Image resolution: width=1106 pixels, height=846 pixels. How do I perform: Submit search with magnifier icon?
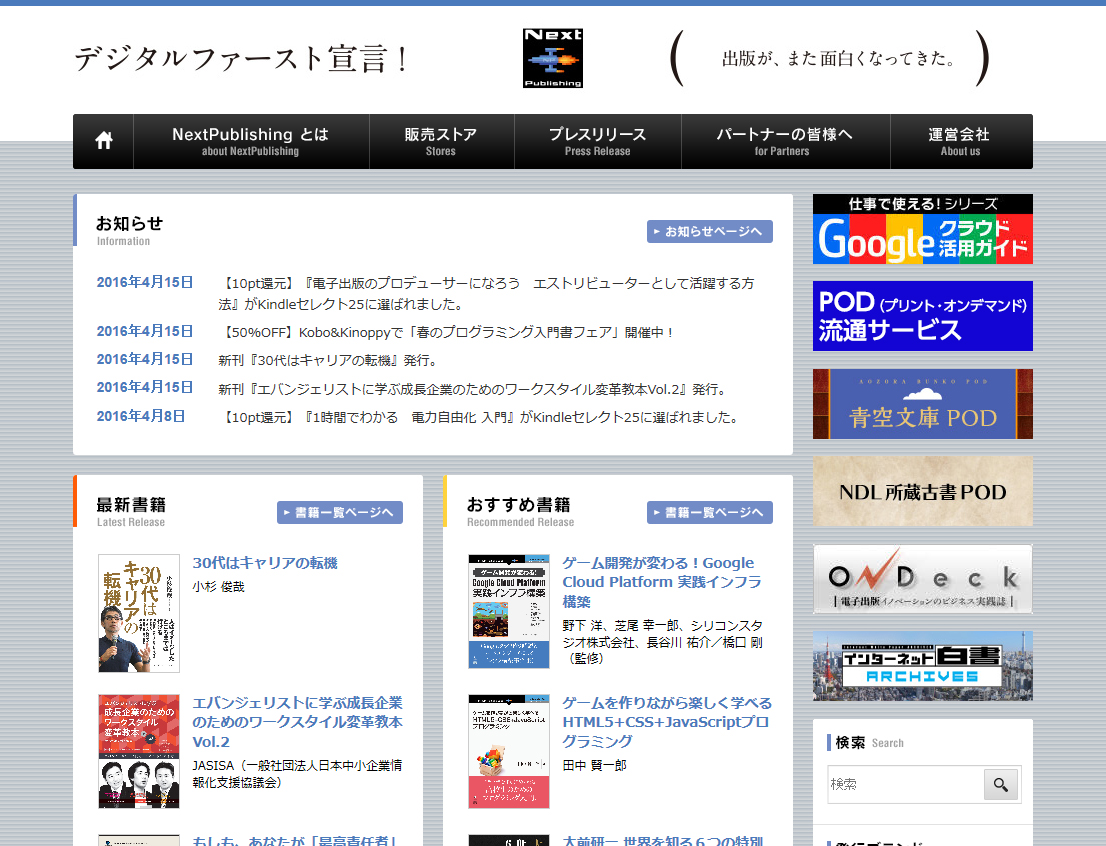point(1001,784)
